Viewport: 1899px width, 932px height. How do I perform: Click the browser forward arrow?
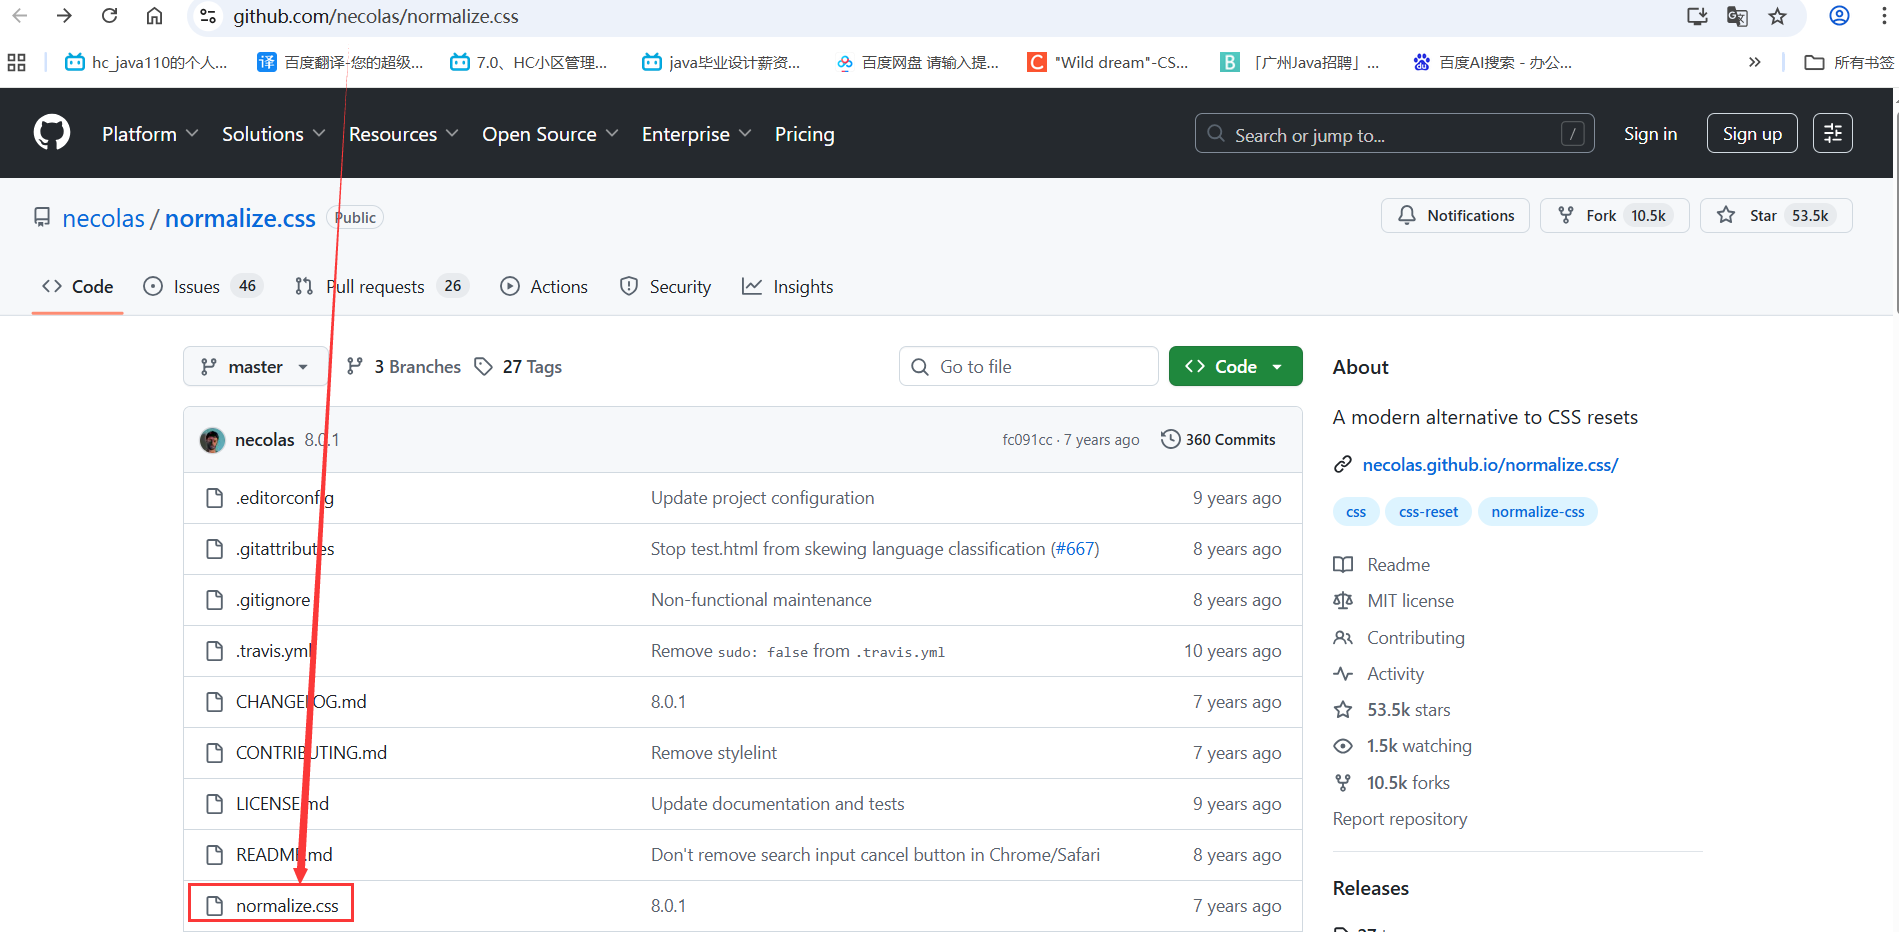click(x=65, y=16)
